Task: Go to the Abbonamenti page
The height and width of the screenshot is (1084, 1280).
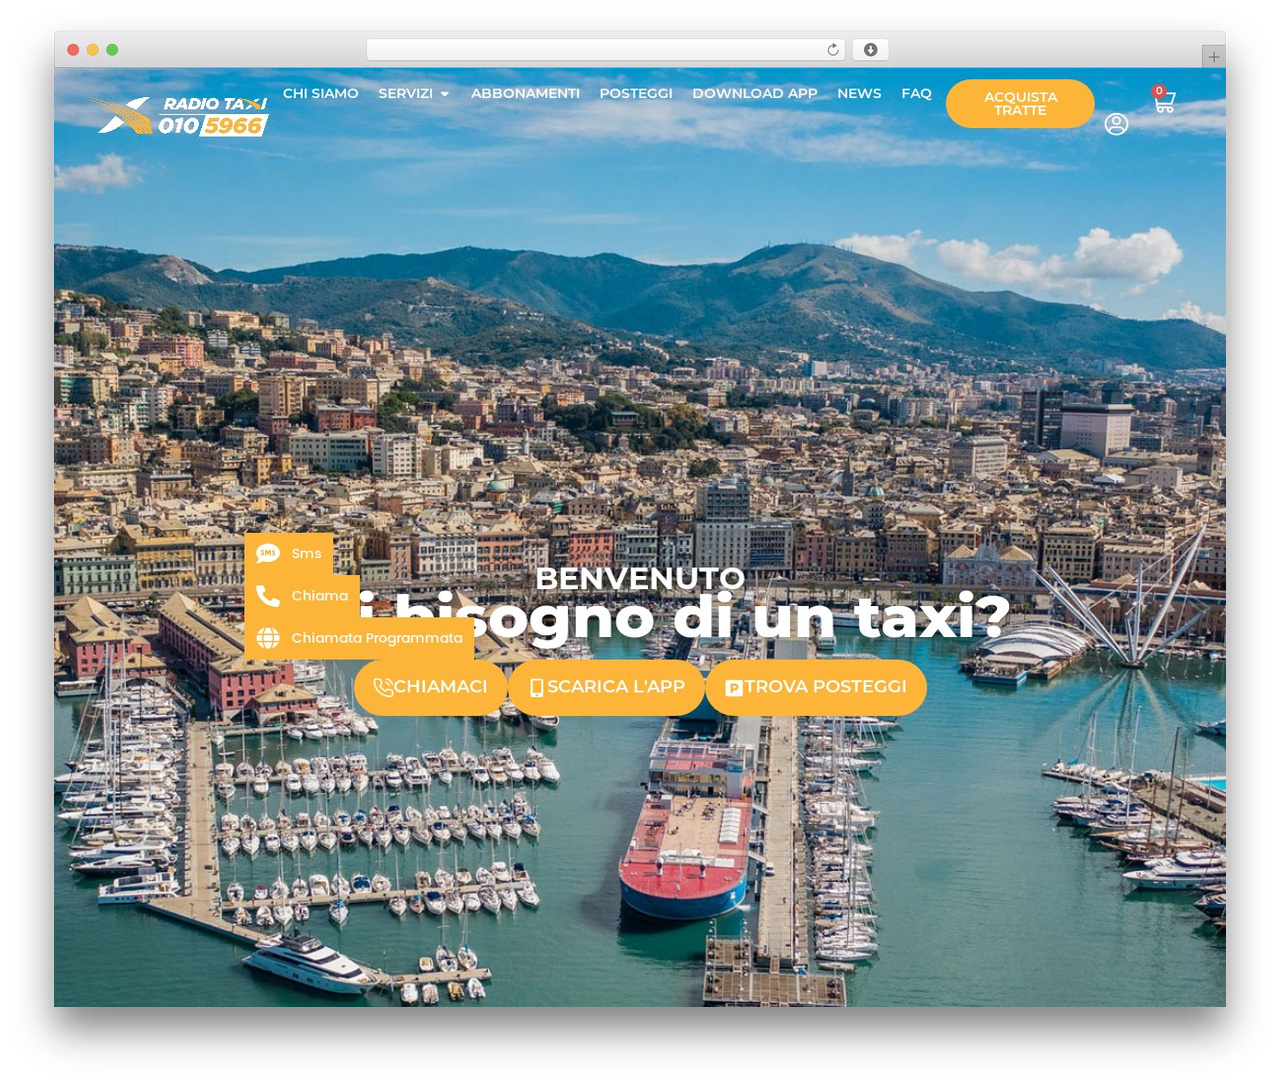Action: tap(525, 93)
